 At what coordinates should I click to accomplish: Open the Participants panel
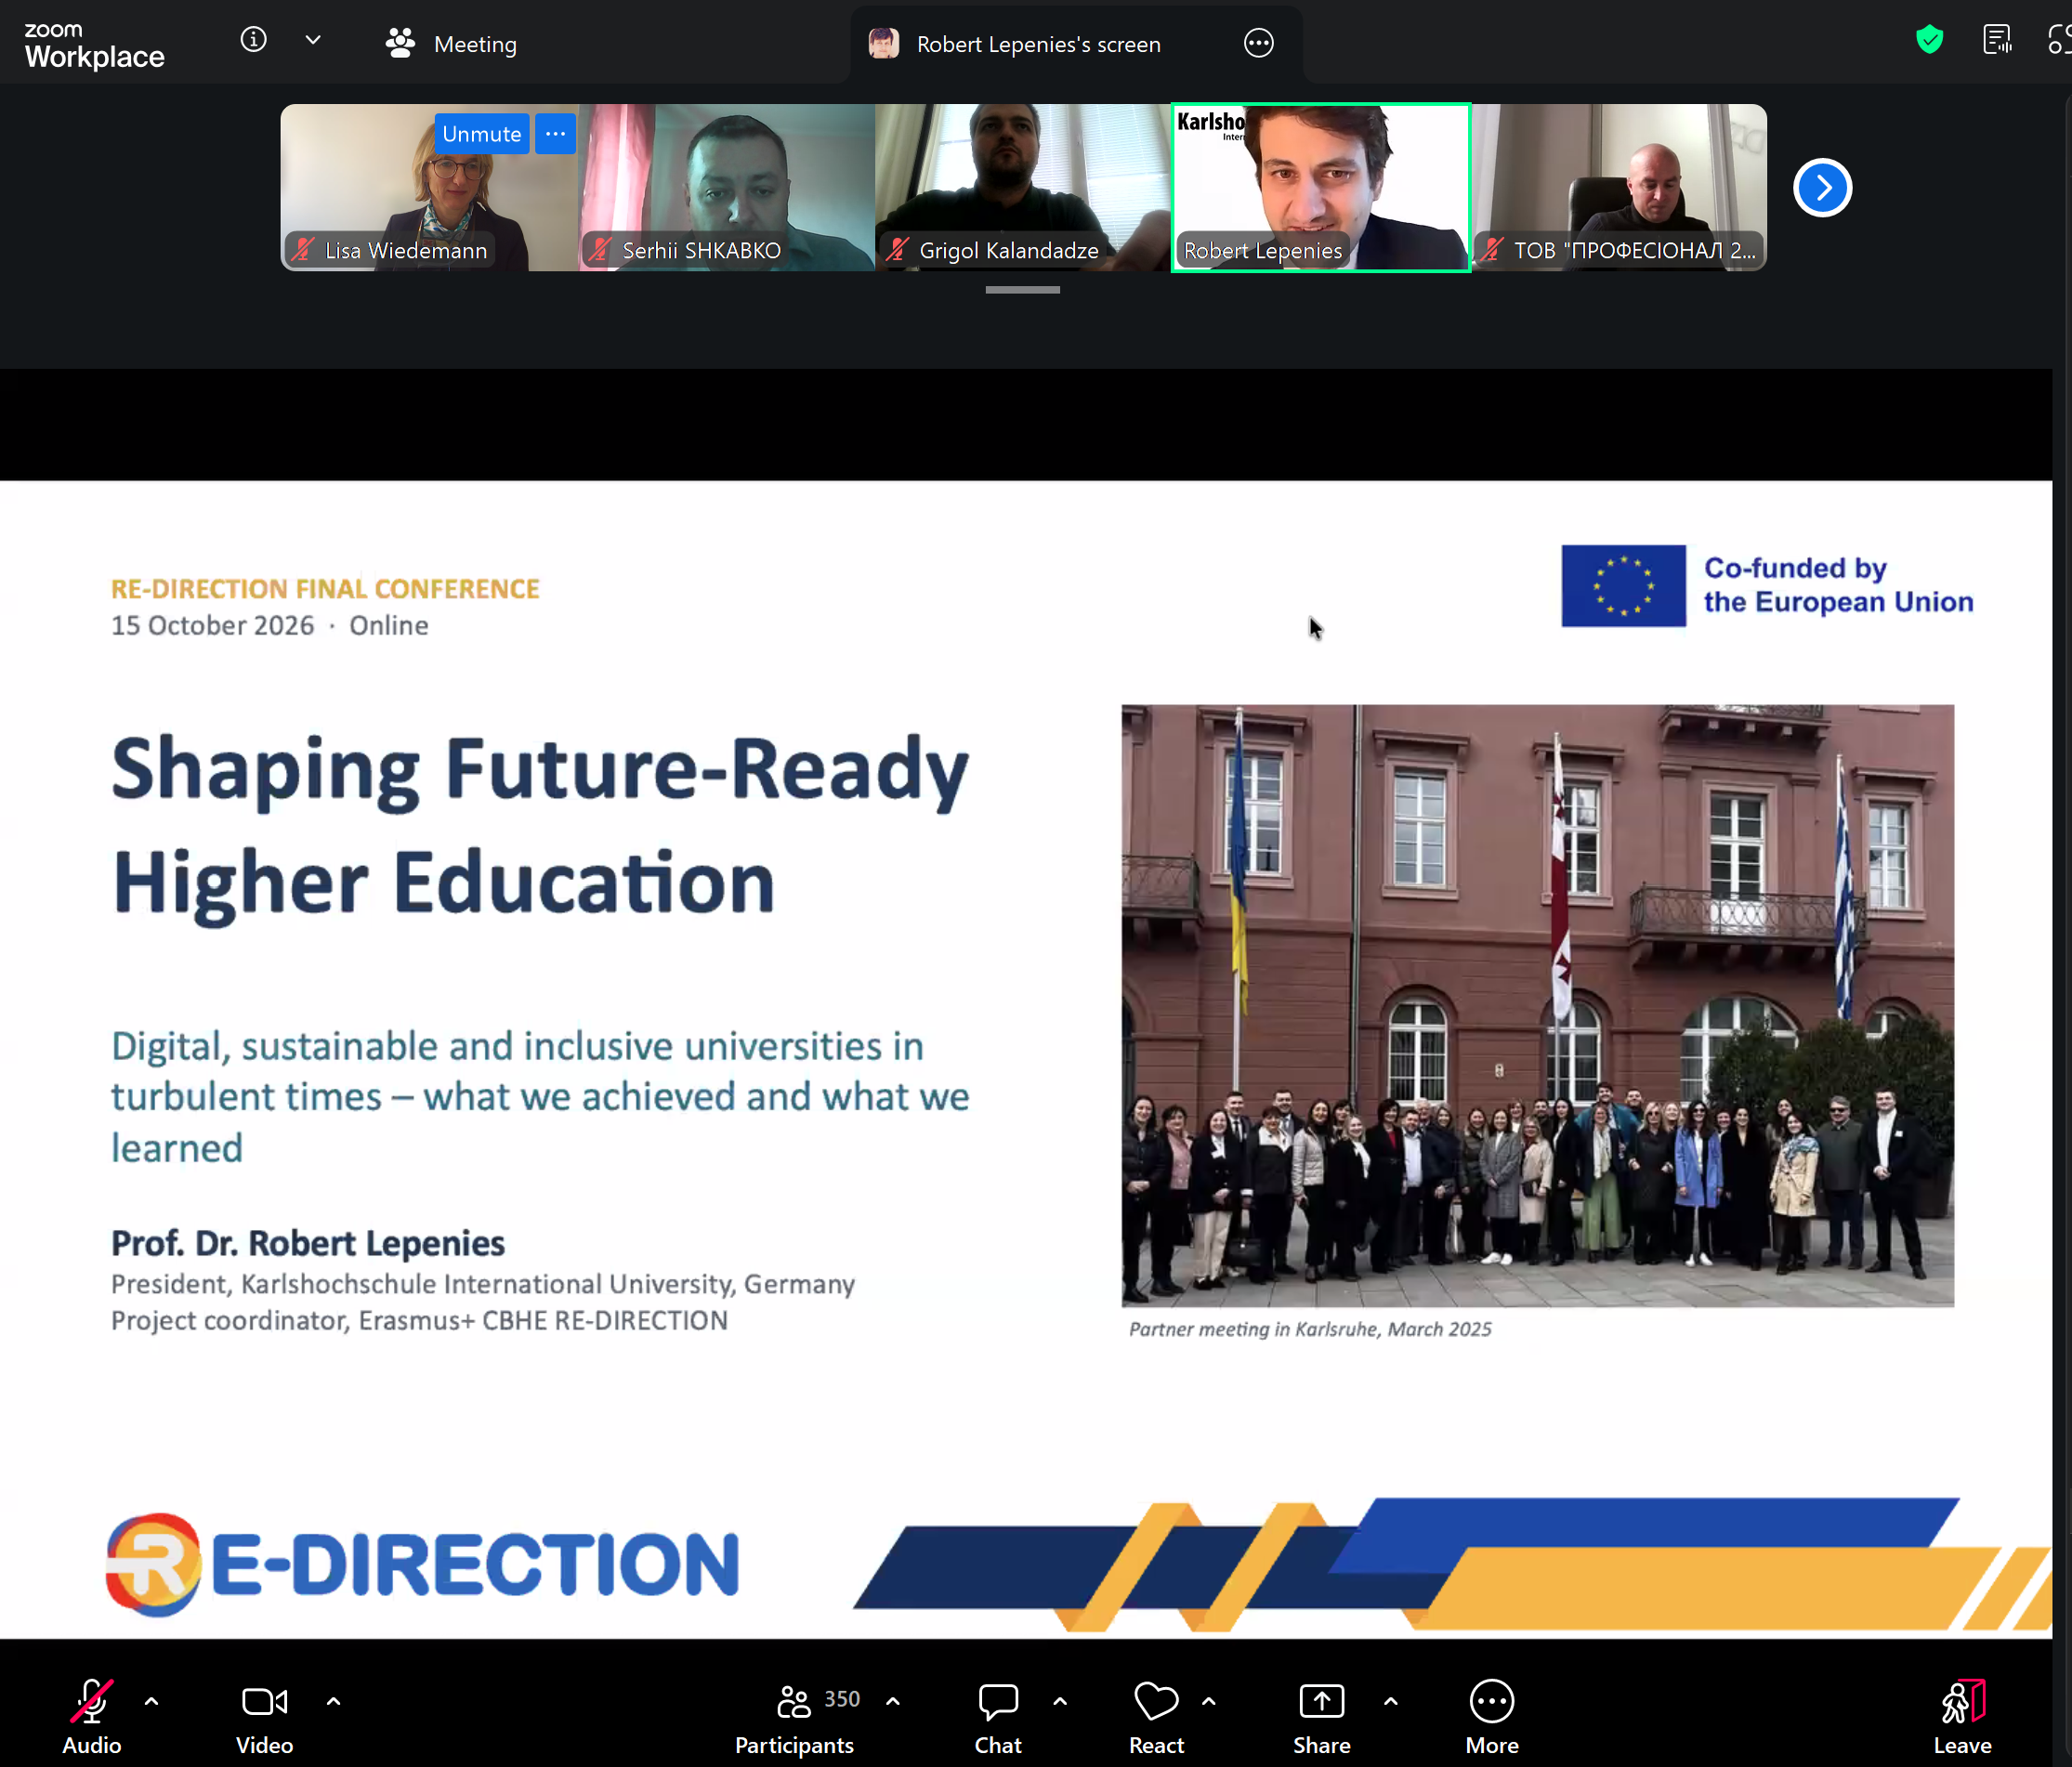coord(795,1717)
